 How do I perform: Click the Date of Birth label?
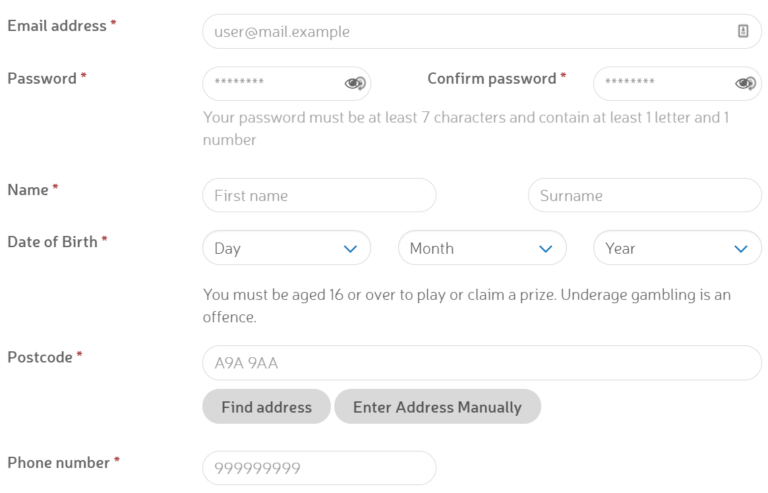[52, 242]
